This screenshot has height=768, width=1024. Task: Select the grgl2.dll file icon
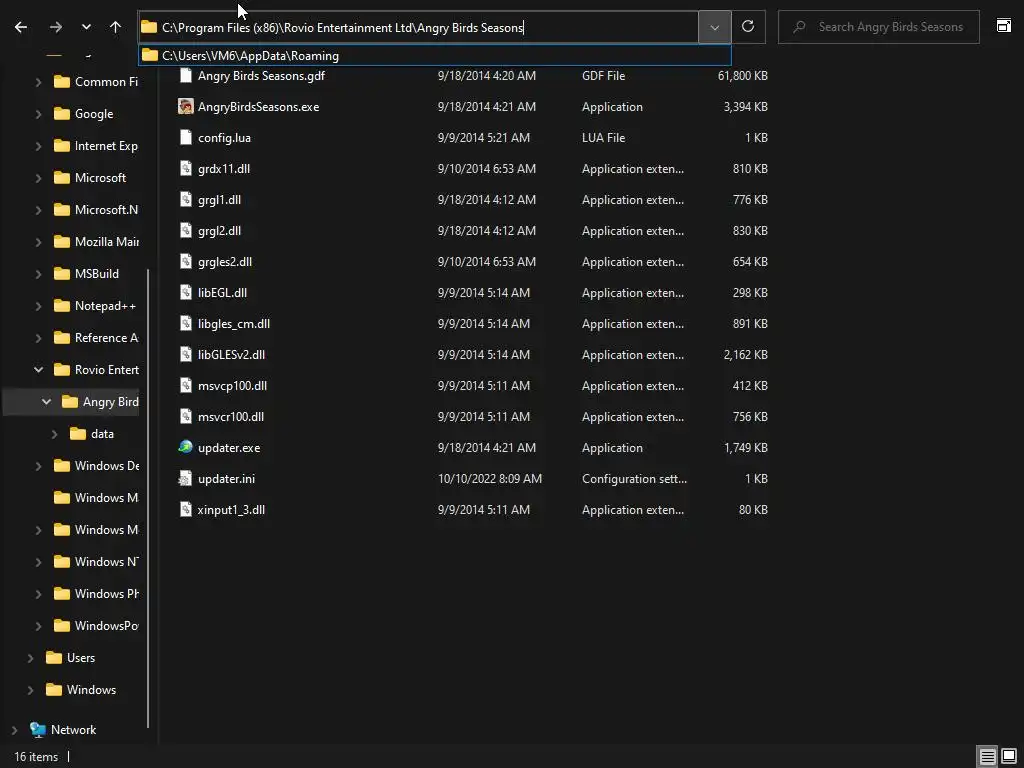pos(185,231)
